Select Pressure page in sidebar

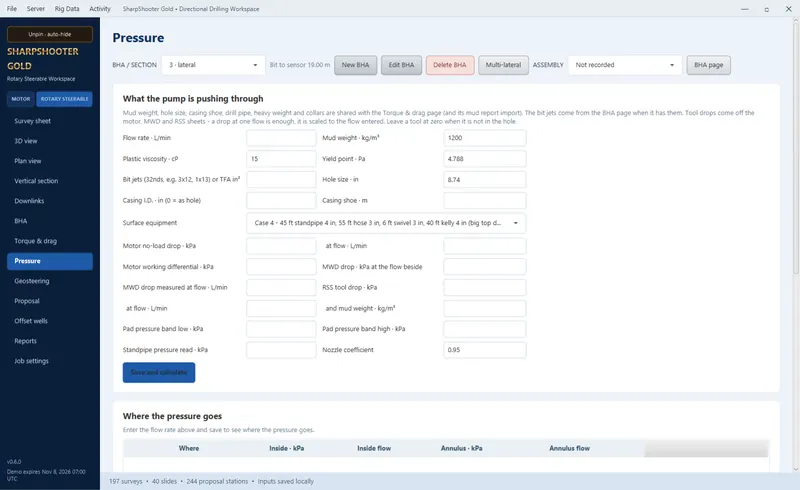point(50,261)
